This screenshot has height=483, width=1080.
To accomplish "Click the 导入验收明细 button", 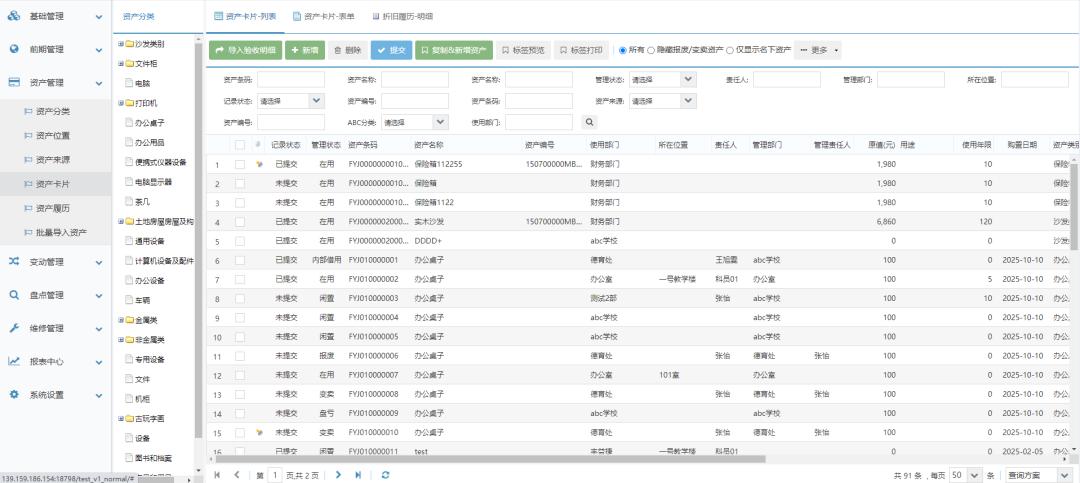I will tap(245, 50).
